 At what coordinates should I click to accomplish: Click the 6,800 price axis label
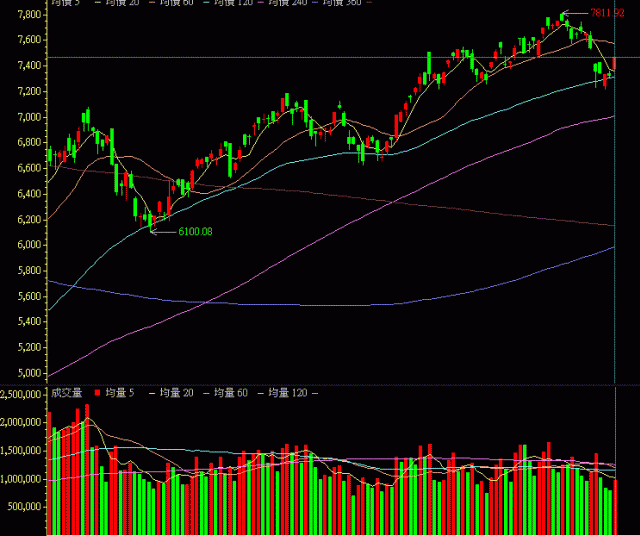(x=29, y=142)
